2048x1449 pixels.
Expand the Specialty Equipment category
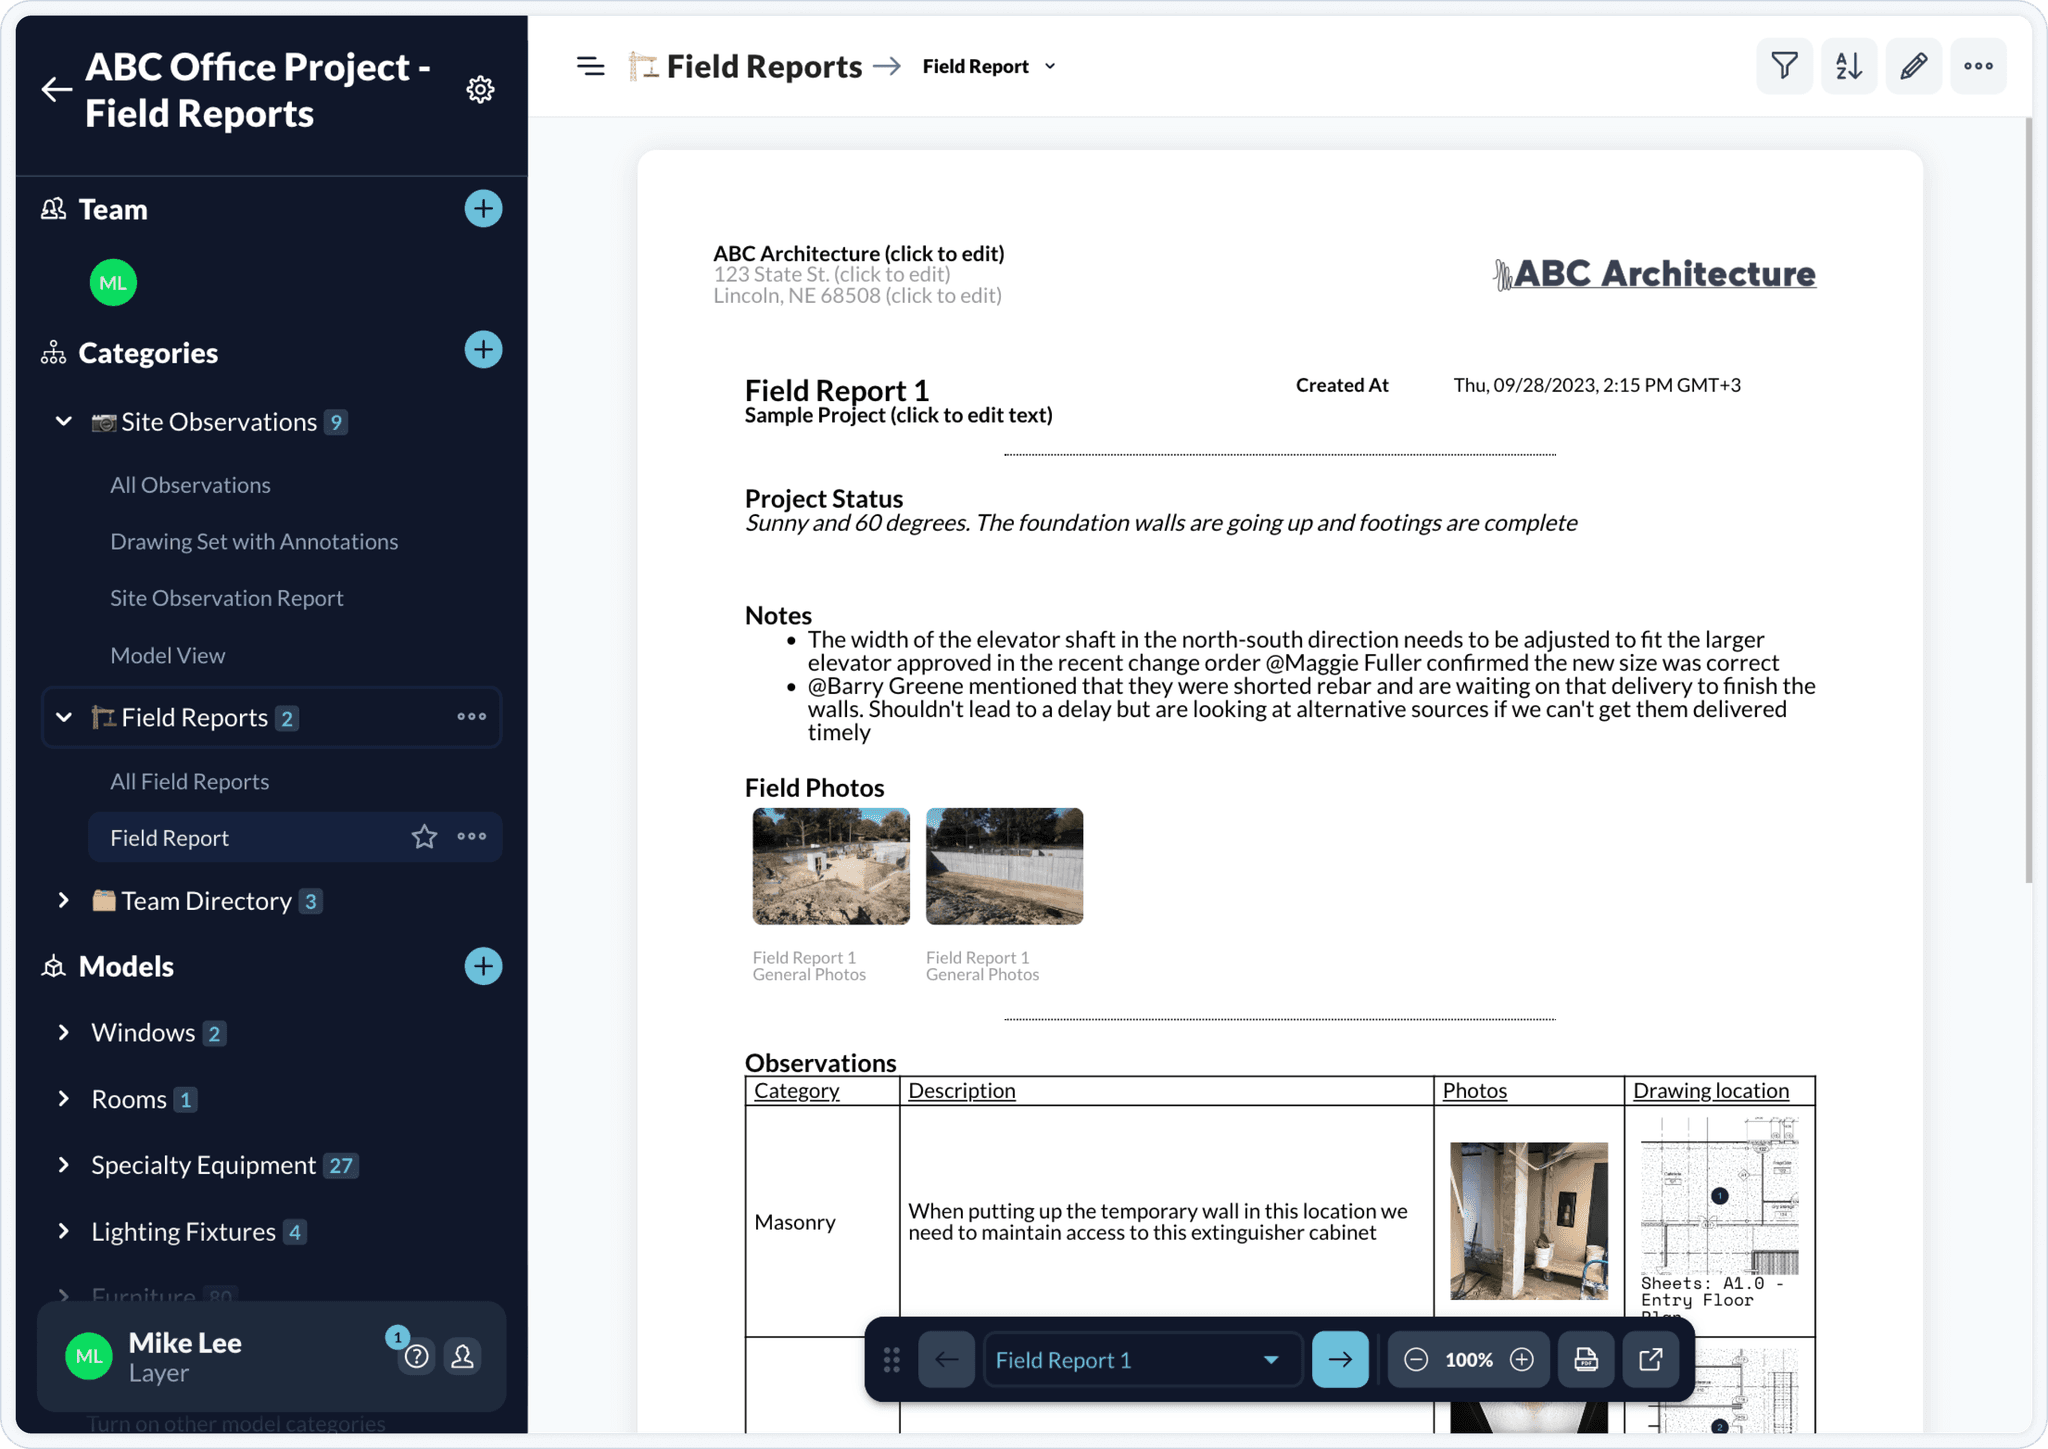pyautogui.click(x=64, y=1165)
